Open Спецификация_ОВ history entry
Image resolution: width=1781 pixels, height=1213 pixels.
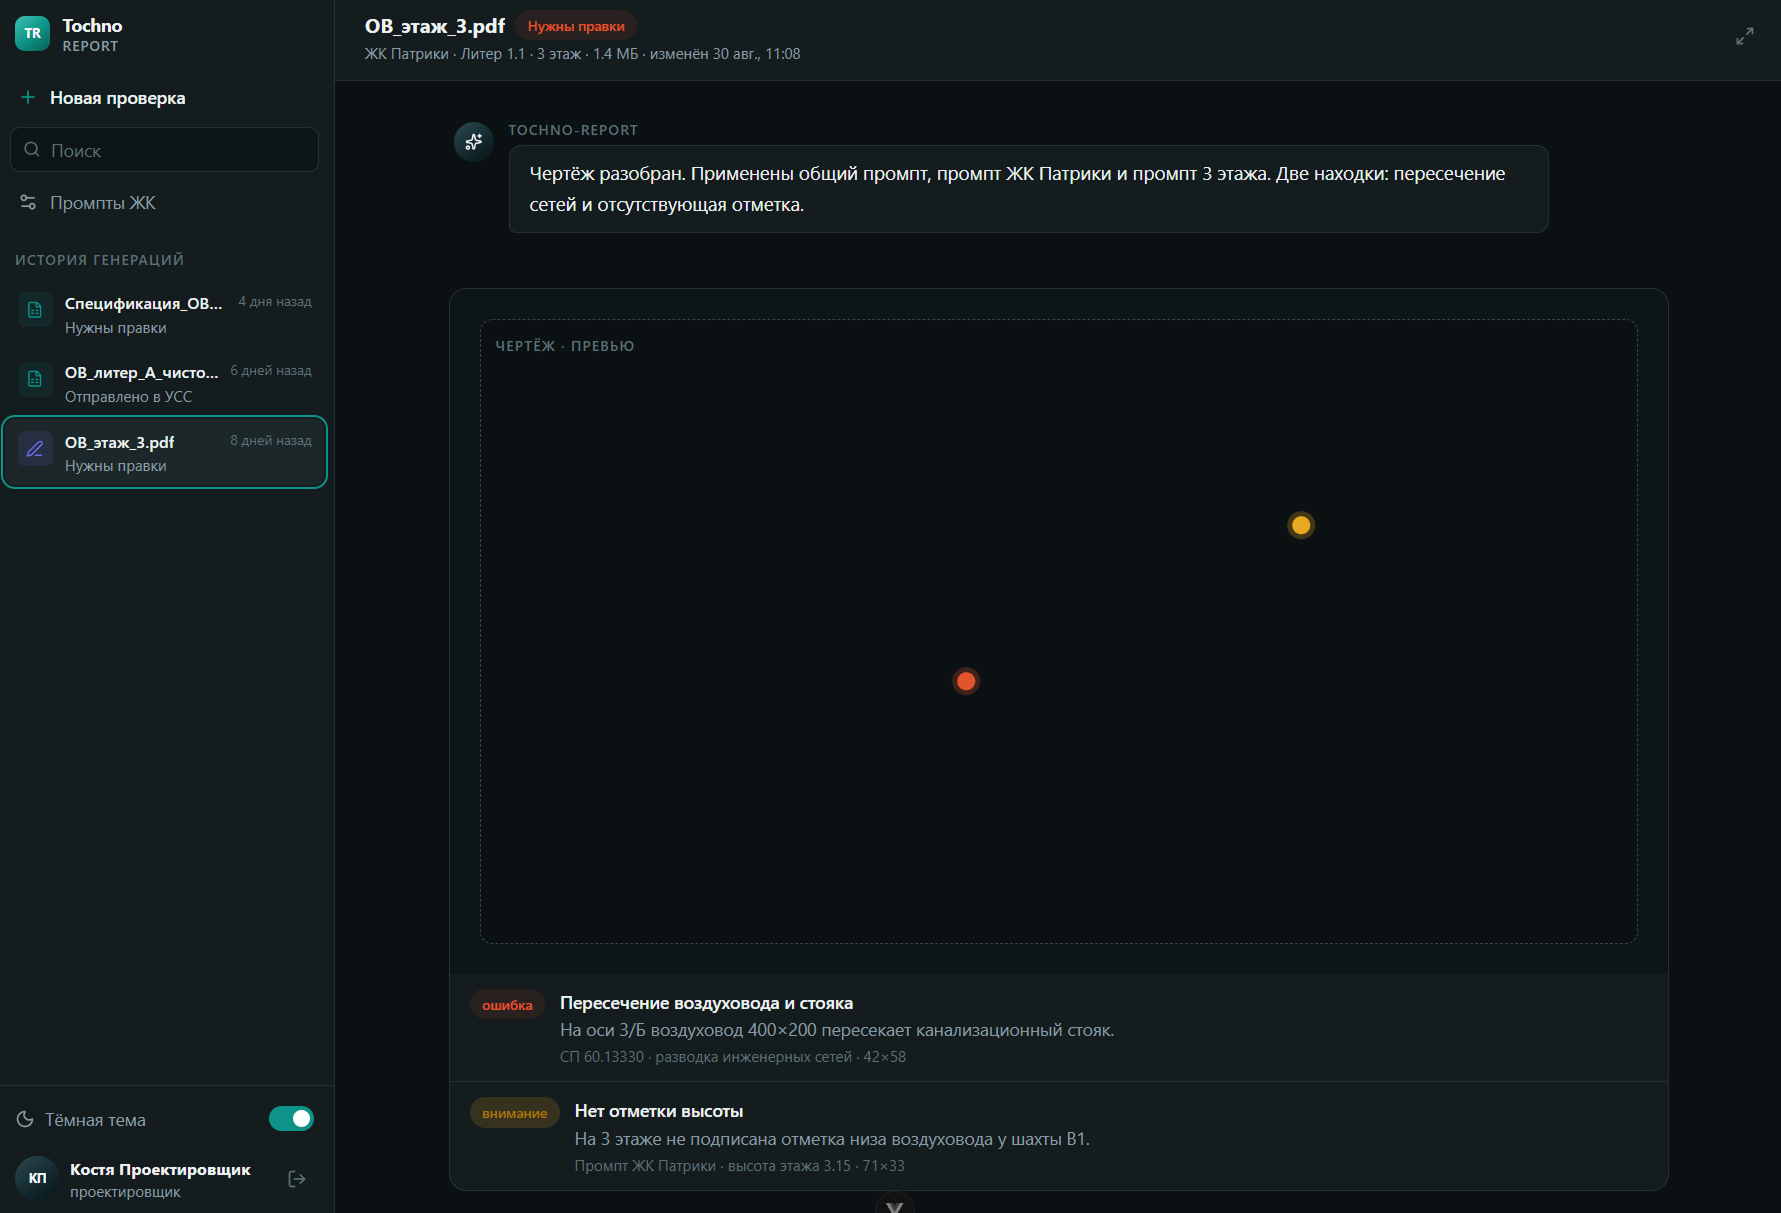tap(165, 315)
